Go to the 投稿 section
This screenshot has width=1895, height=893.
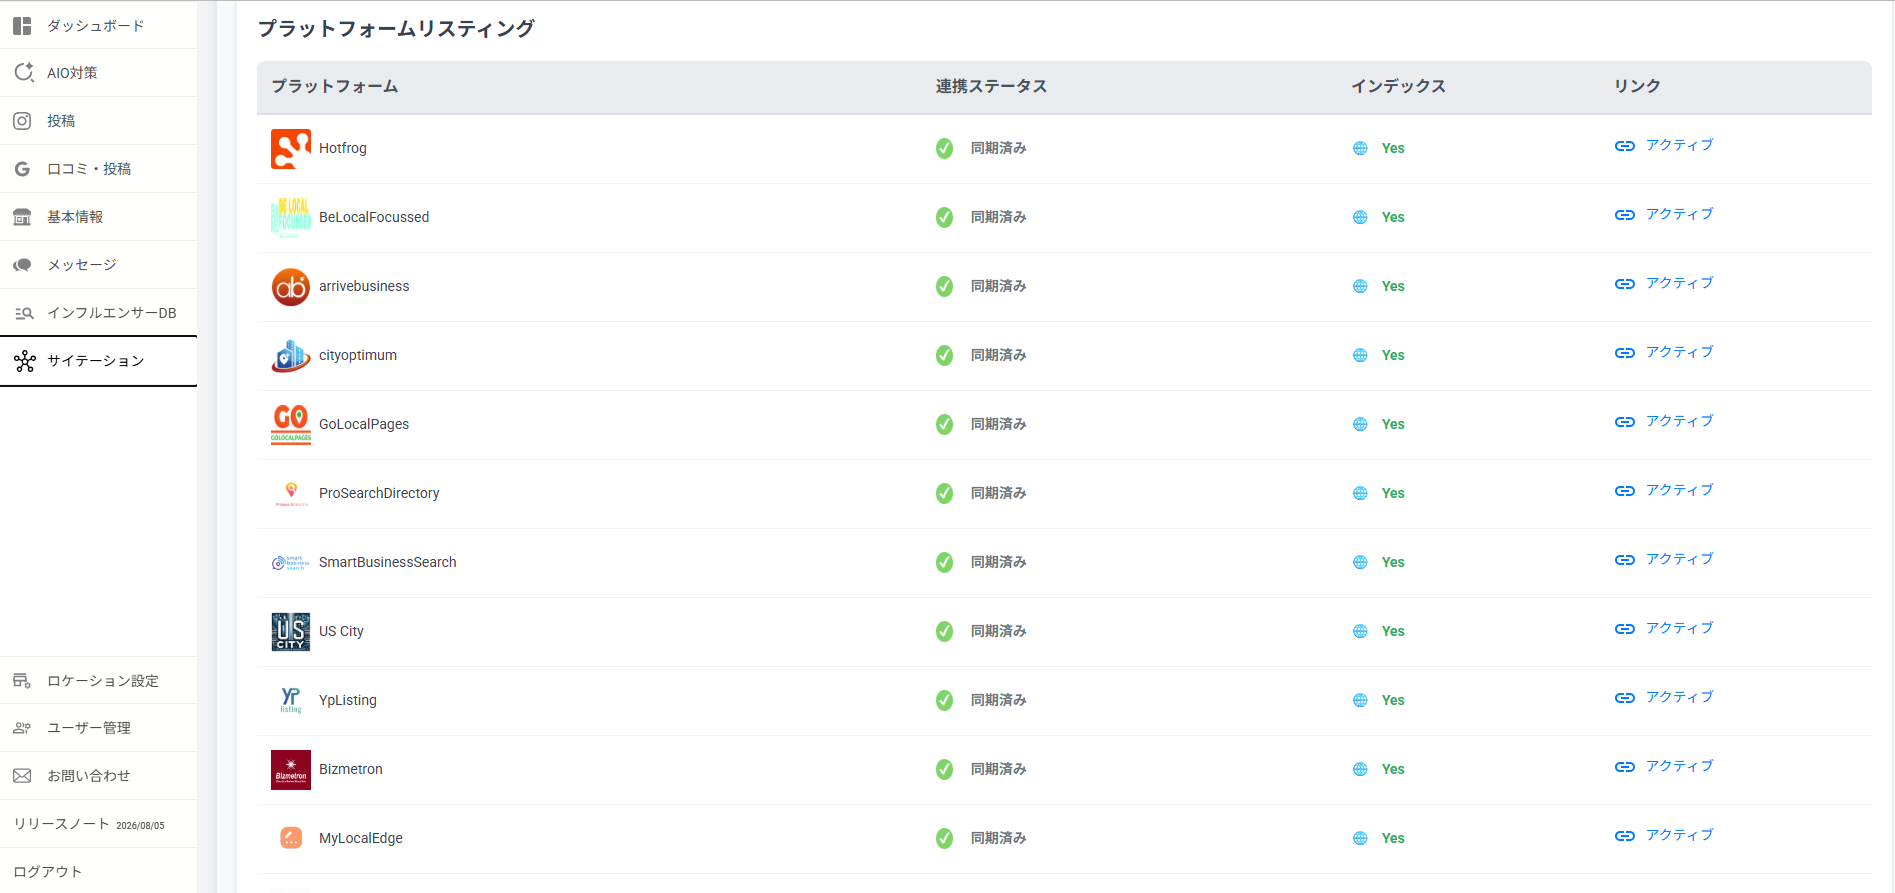[98, 121]
